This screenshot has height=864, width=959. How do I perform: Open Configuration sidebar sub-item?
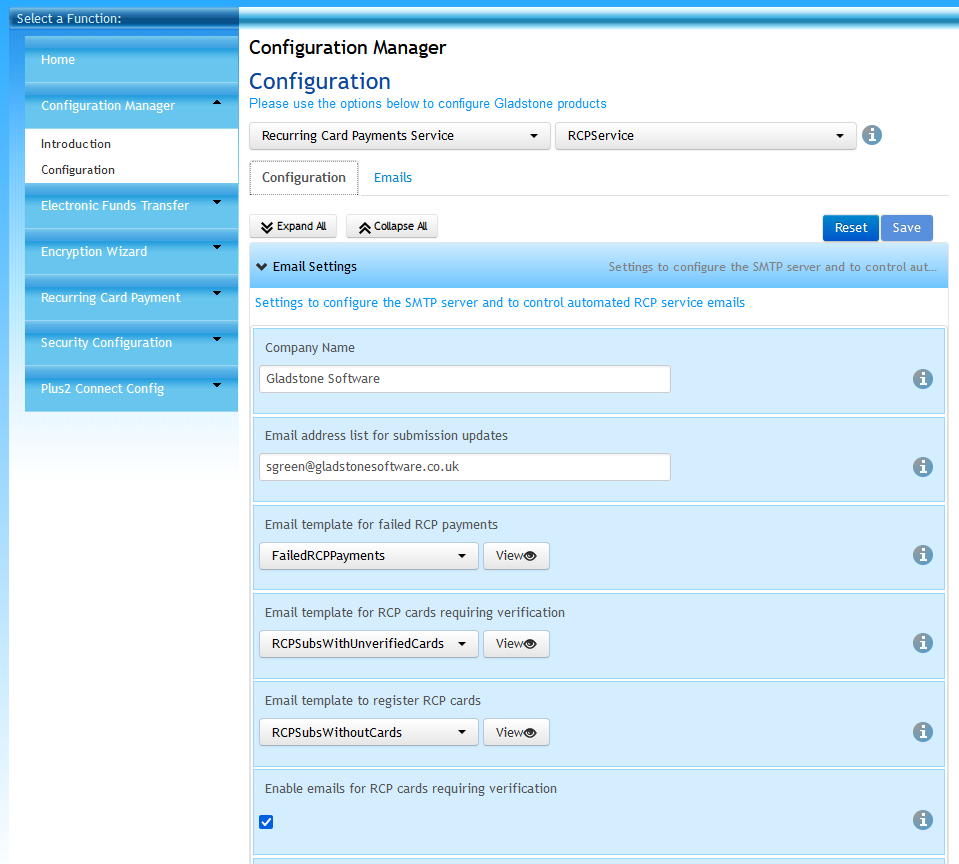click(x=78, y=170)
